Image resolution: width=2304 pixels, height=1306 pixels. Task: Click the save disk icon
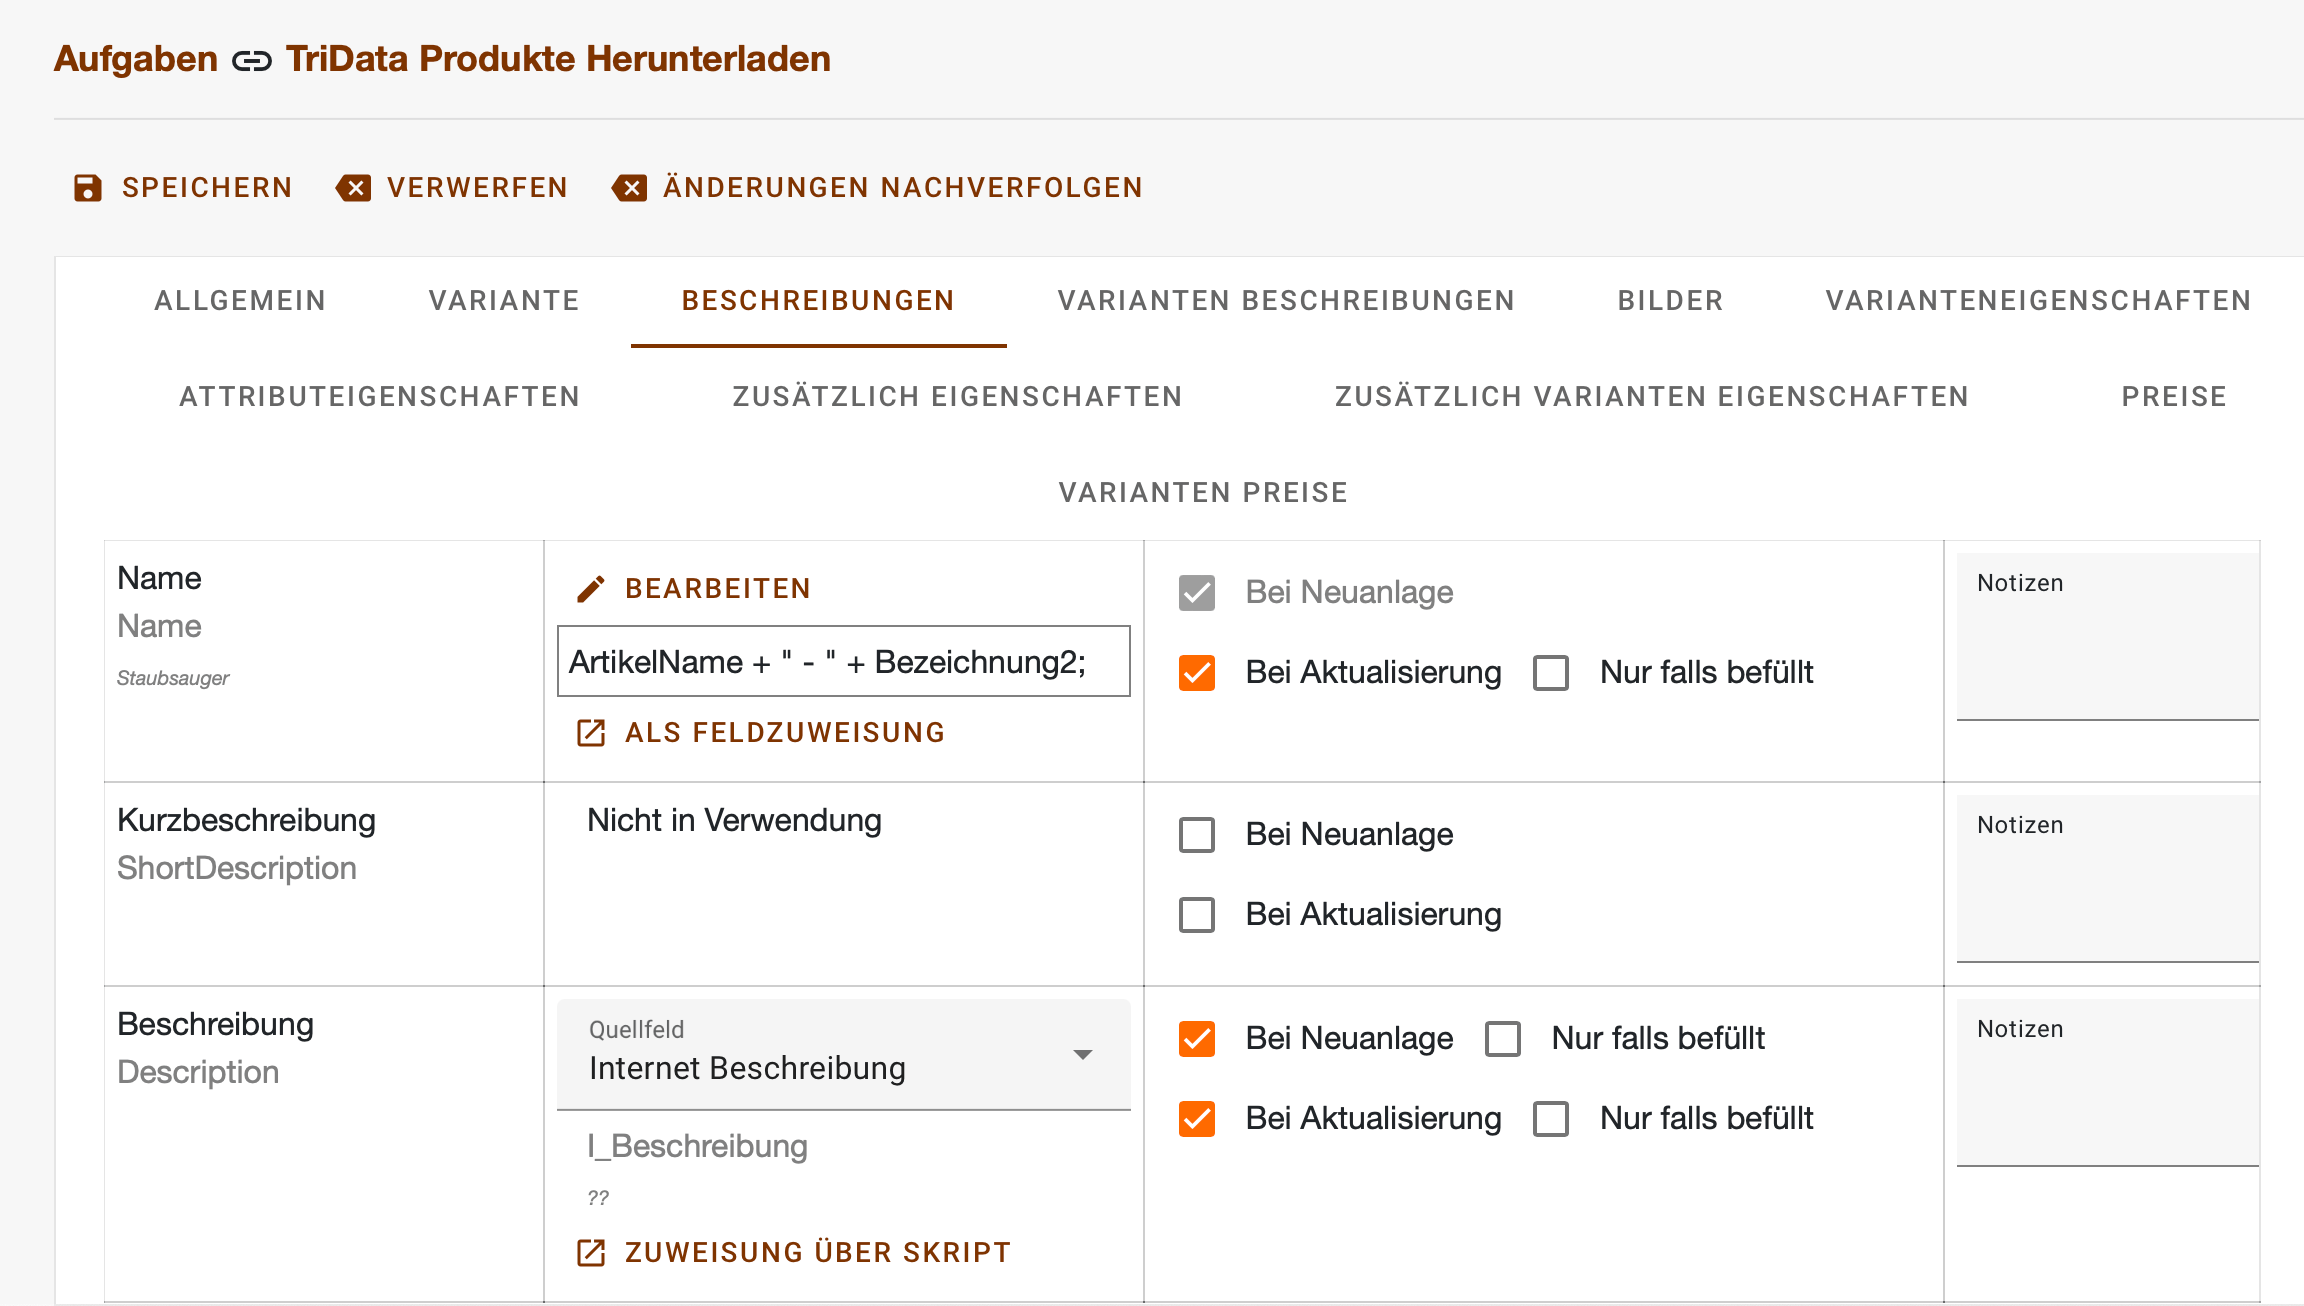(x=88, y=188)
